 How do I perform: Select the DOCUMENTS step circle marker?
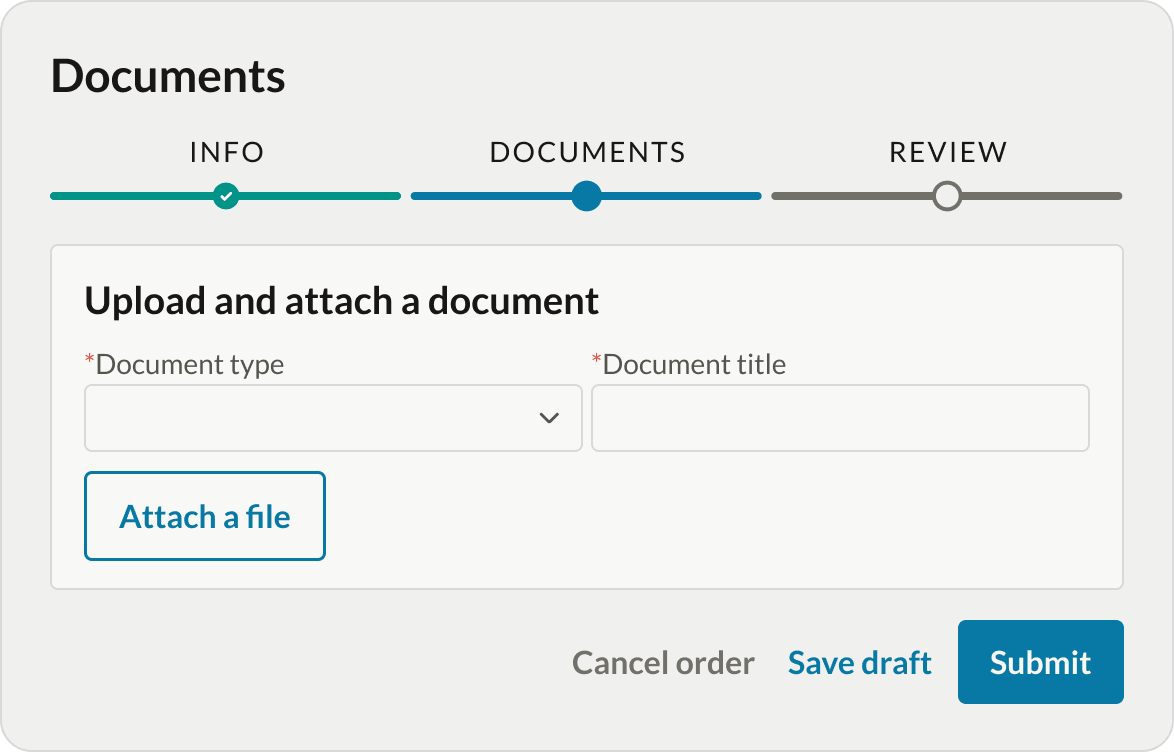coord(586,196)
